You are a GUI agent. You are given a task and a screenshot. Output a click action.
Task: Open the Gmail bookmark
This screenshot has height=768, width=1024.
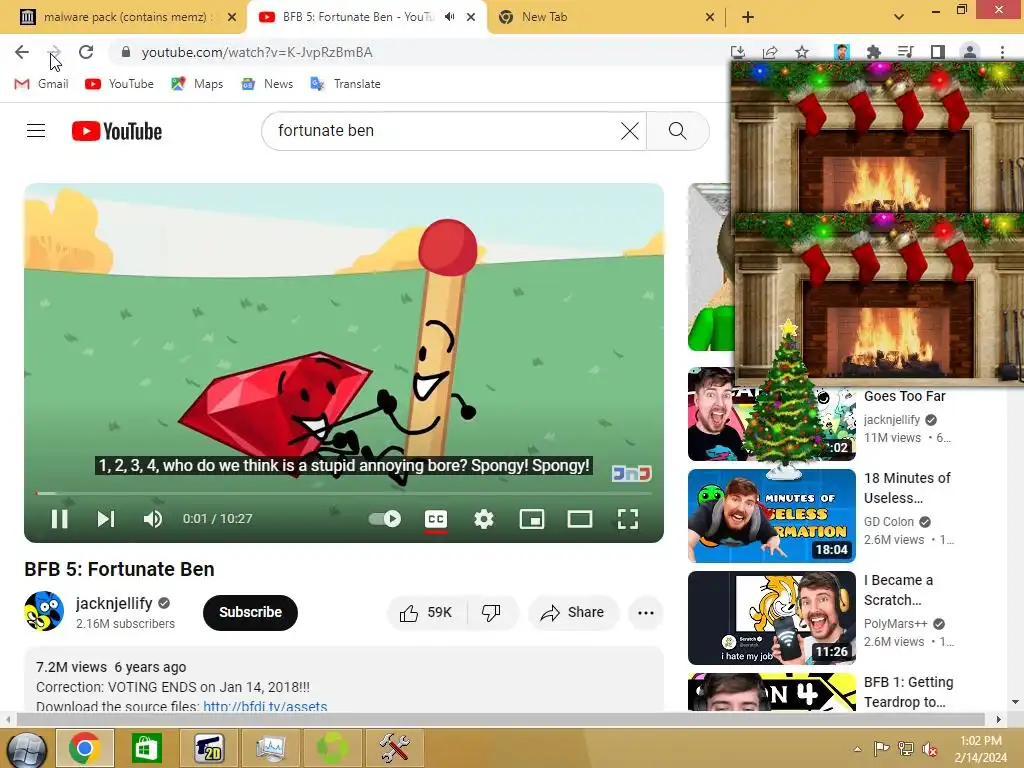[42, 84]
